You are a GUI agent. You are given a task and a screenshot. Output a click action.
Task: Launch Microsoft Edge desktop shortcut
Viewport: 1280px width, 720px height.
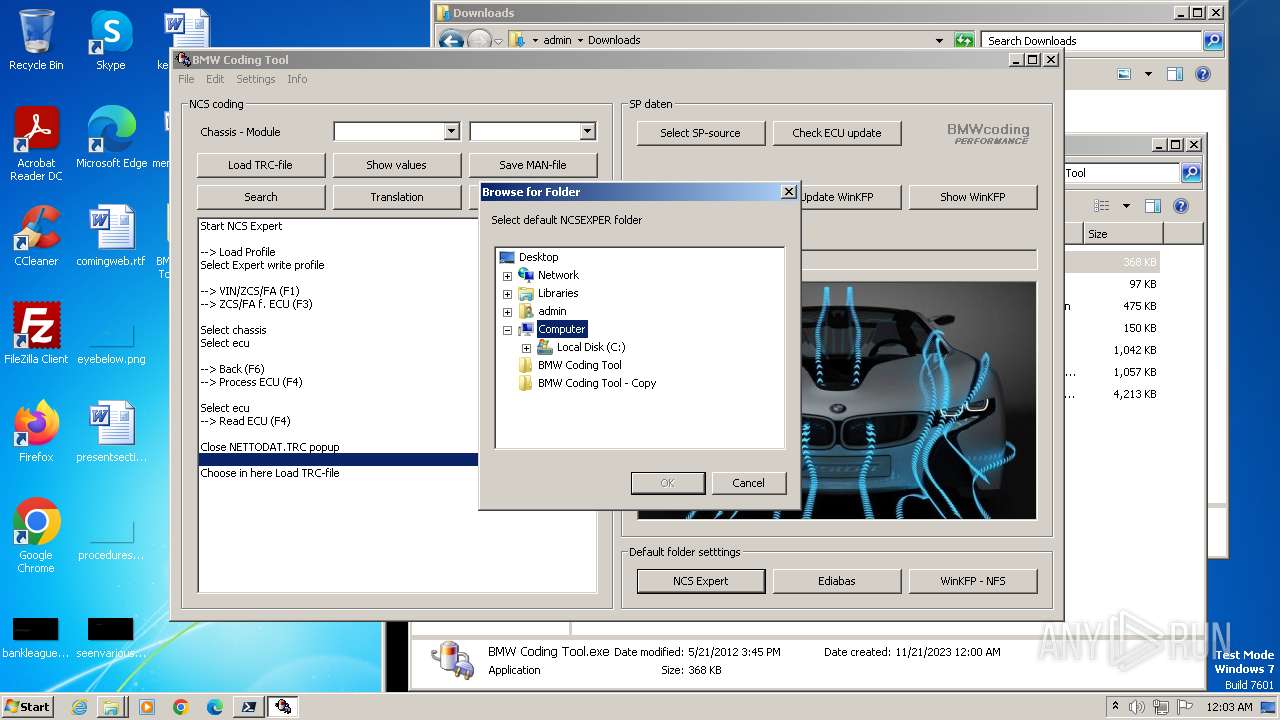(x=111, y=138)
